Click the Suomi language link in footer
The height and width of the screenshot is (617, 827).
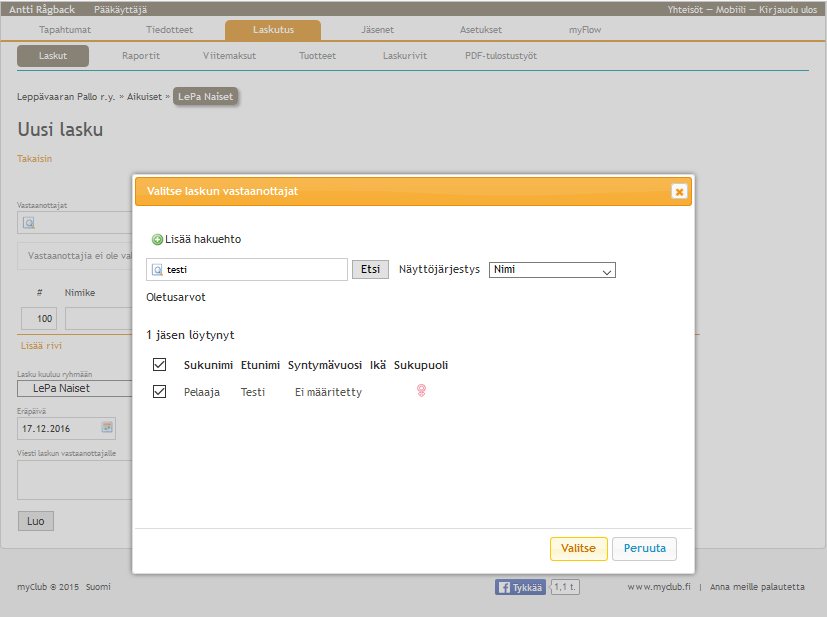(98, 587)
